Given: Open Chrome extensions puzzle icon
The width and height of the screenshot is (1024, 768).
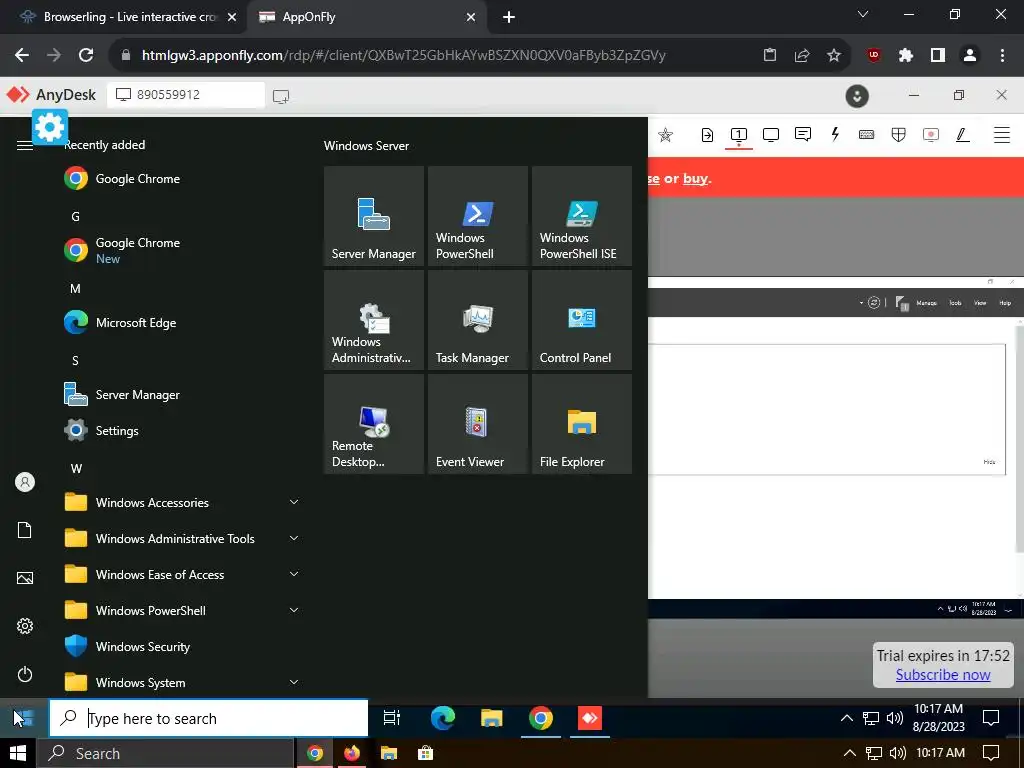Looking at the screenshot, I should (905, 56).
